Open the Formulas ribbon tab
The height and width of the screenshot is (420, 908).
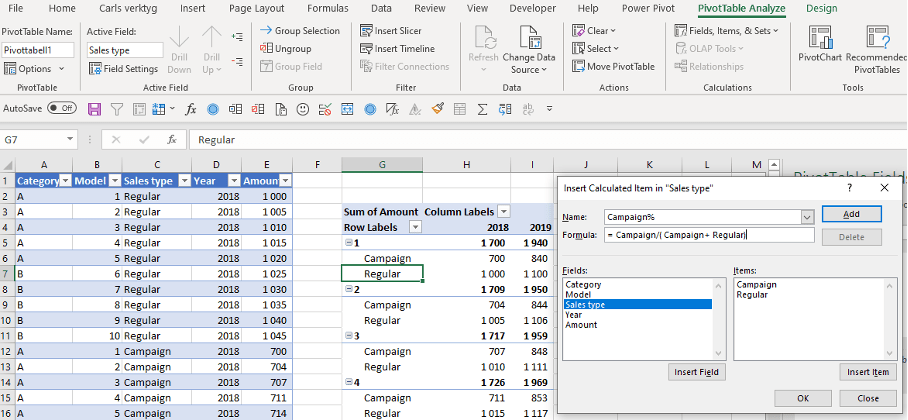pos(327,8)
